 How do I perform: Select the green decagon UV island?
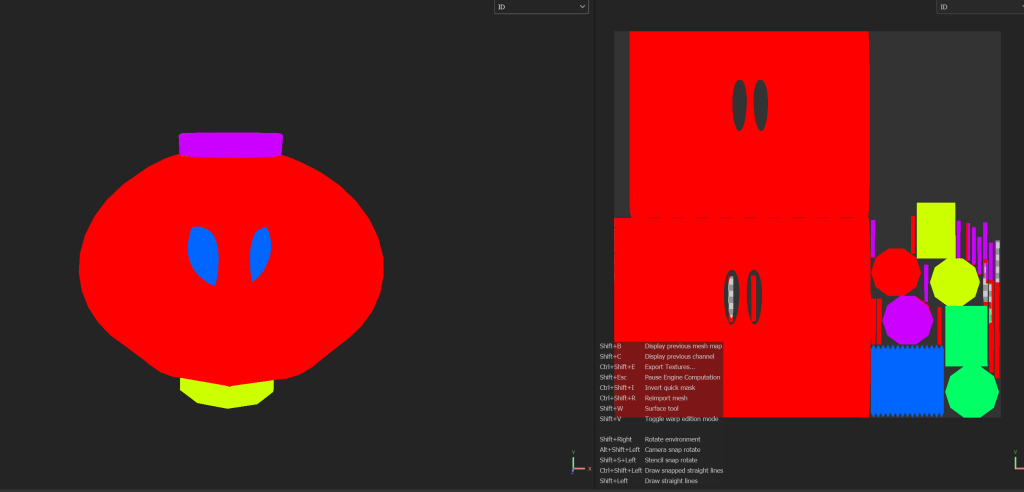[971, 391]
